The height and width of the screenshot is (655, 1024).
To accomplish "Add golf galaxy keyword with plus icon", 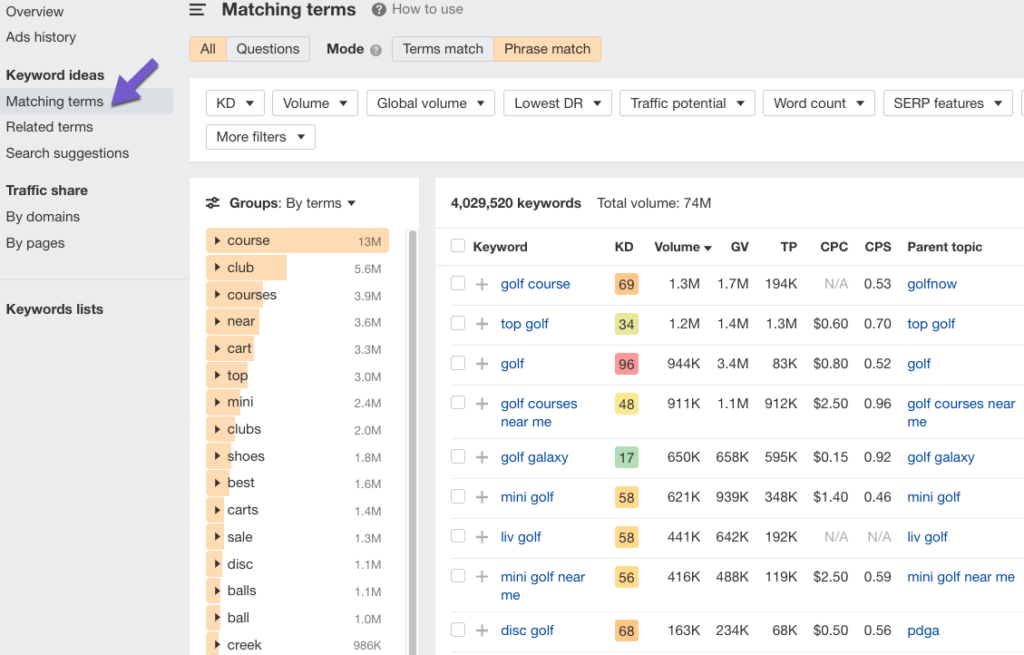I will click(482, 457).
